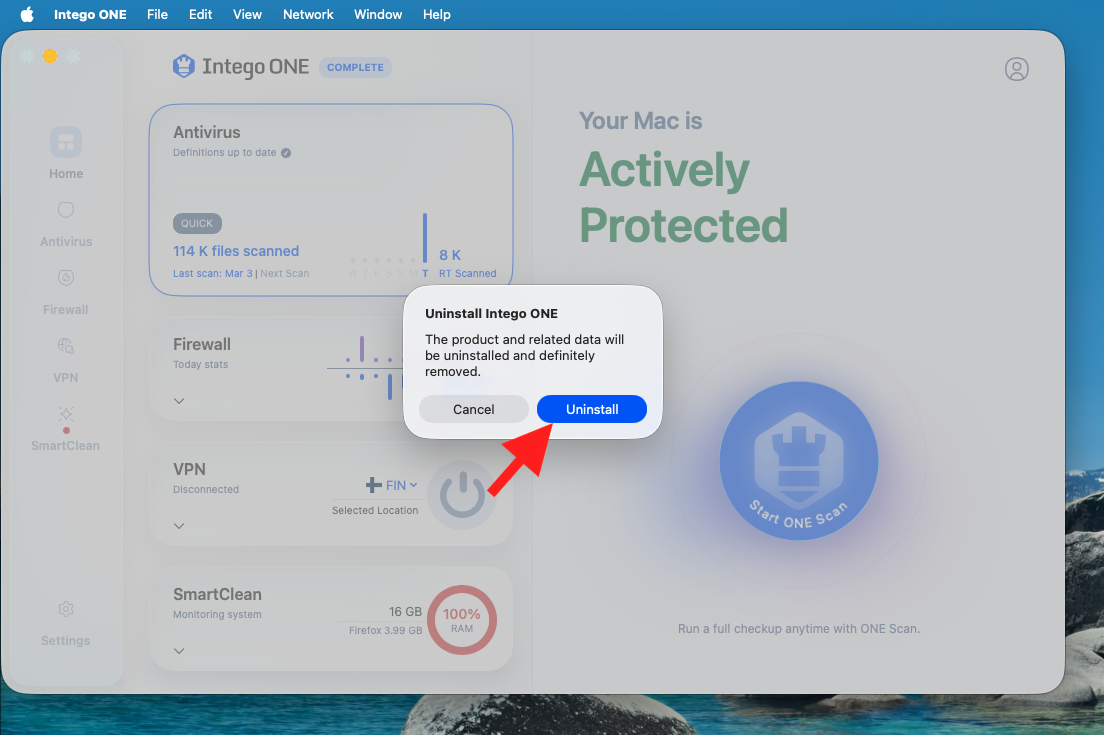Expand the SmartClean card chevron
The height and width of the screenshot is (735, 1104).
click(x=179, y=651)
